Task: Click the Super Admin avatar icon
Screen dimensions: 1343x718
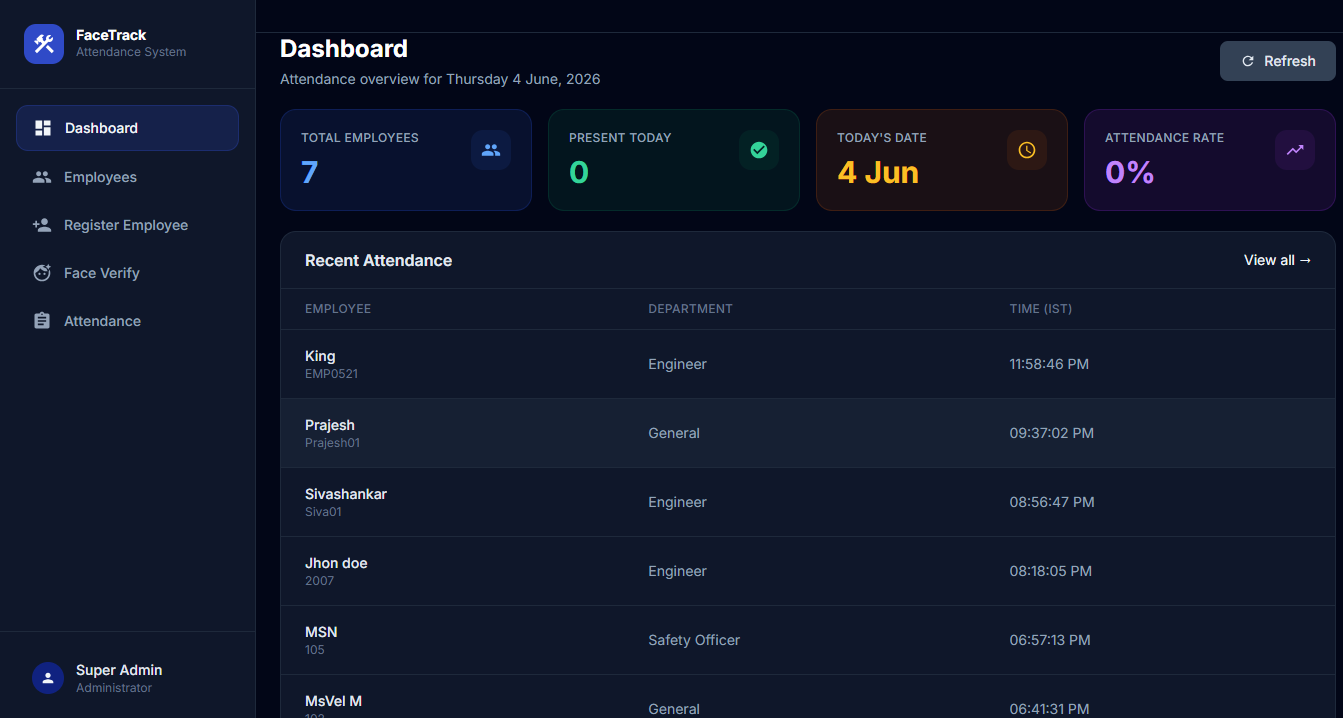Action: click(x=48, y=678)
